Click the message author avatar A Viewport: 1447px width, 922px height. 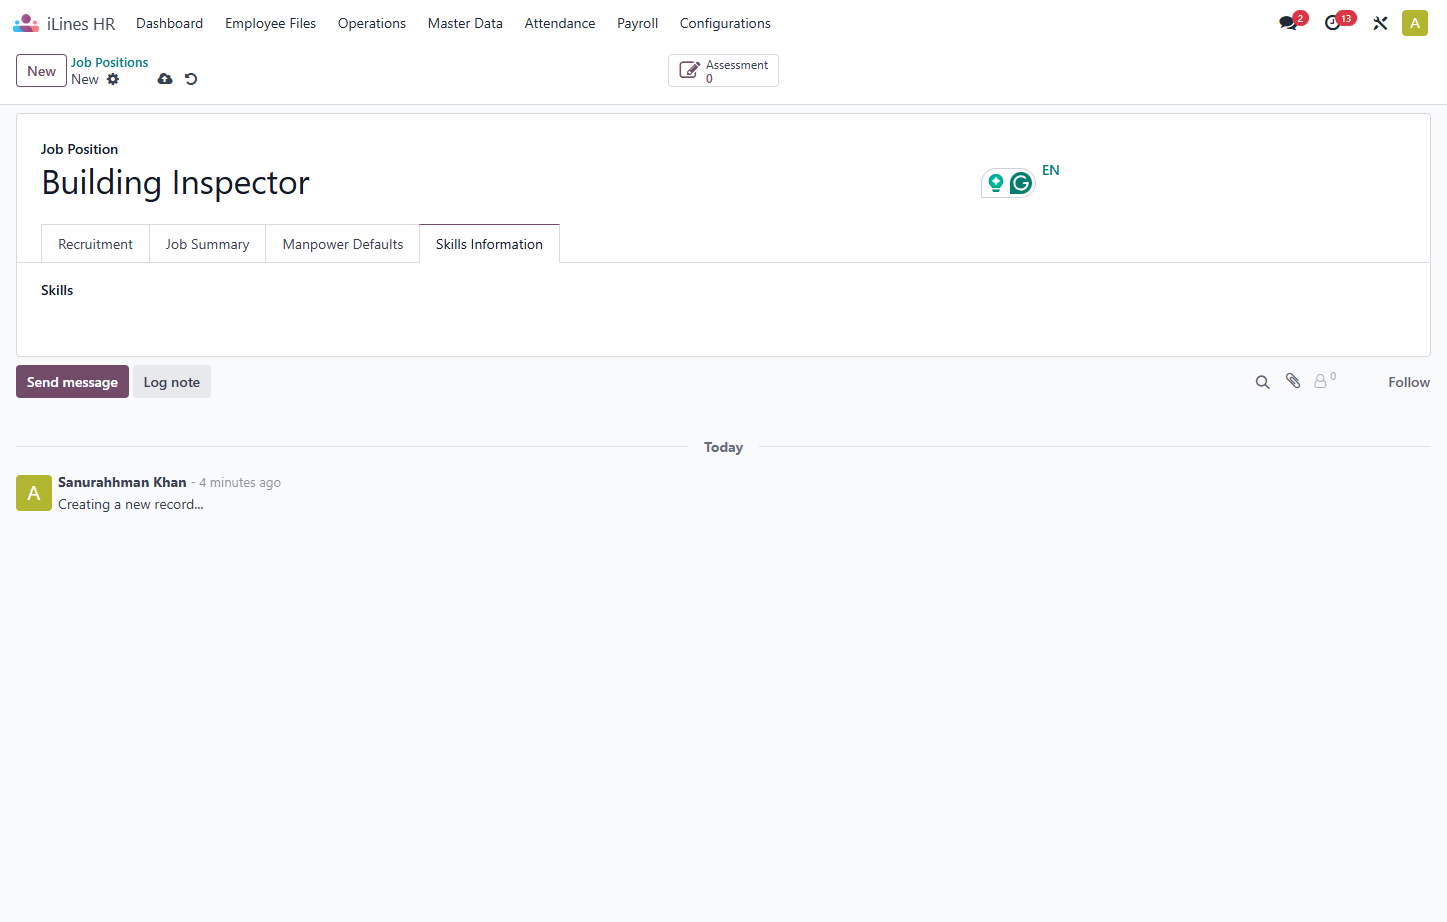pyautogui.click(x=34, y=493)
